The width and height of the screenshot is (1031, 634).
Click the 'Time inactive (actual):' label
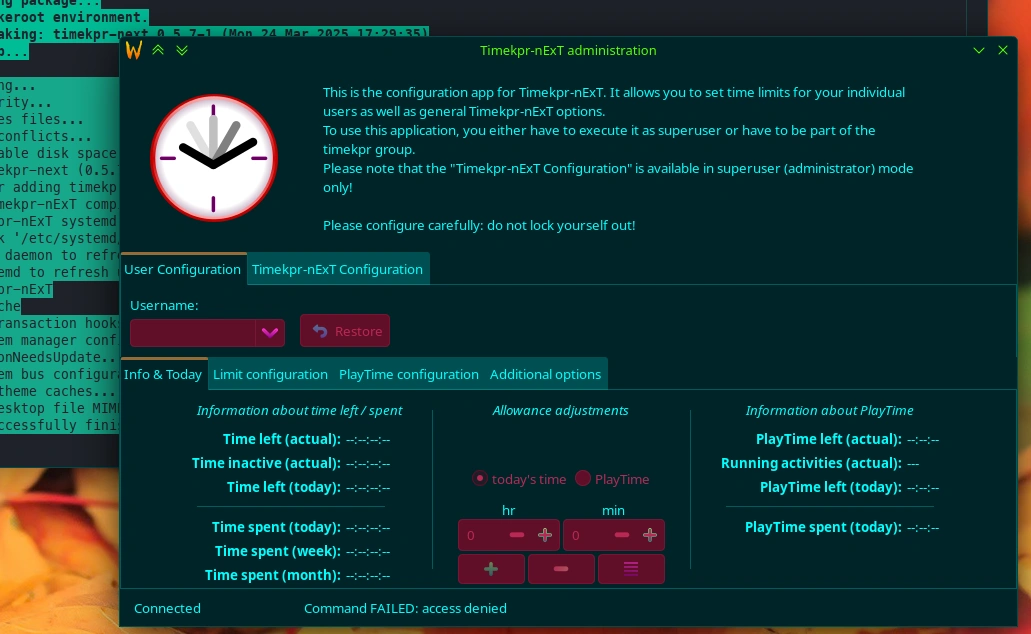tap(266, 463)
